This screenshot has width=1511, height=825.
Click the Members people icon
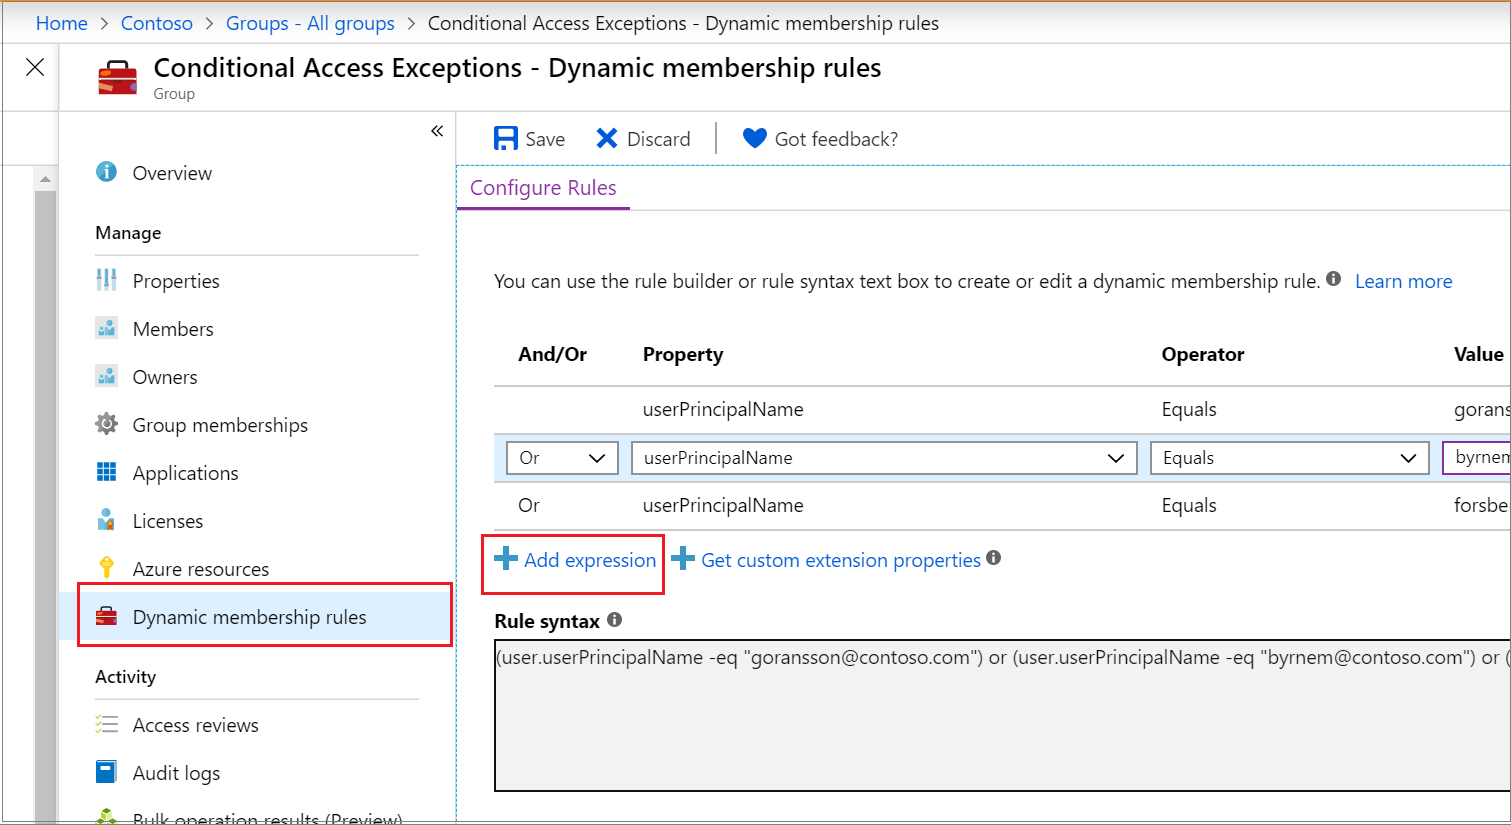coord(106,328)
